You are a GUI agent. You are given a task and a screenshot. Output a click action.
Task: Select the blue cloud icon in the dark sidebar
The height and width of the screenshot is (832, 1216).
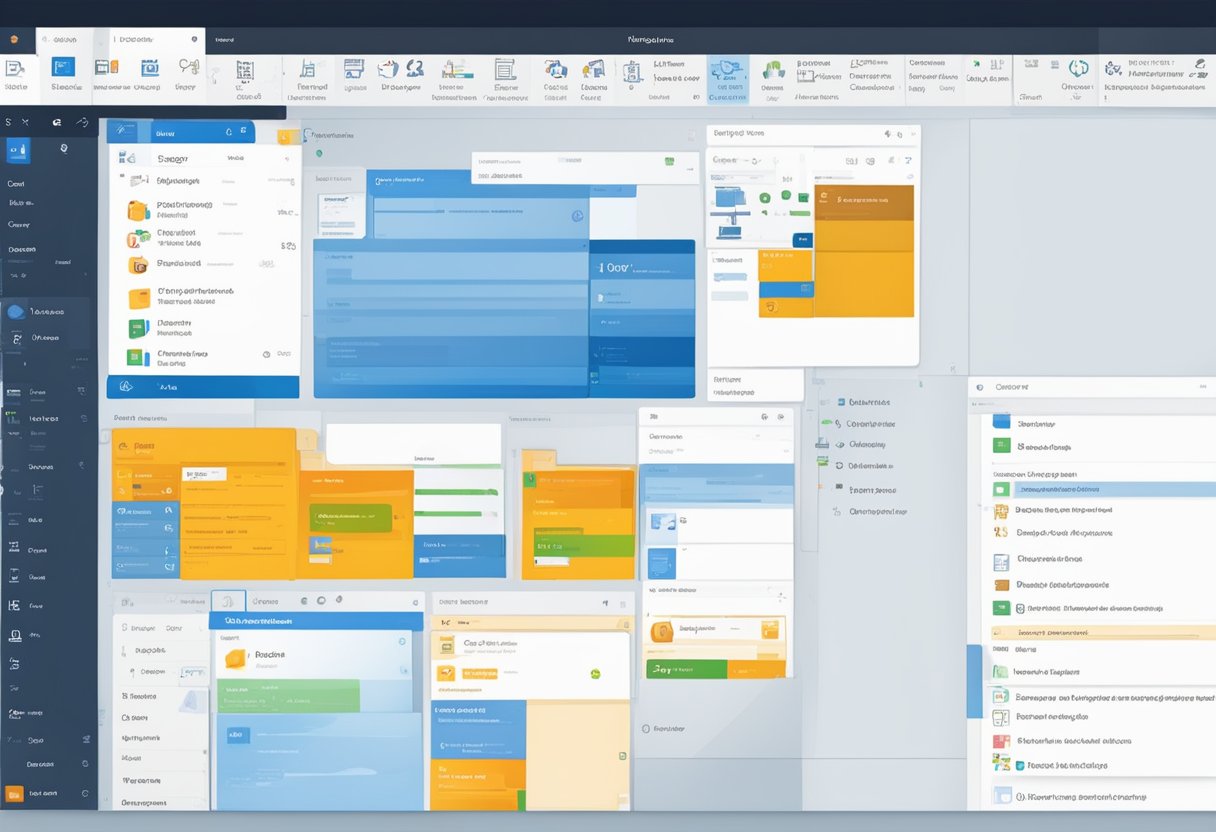pos(15,312)
